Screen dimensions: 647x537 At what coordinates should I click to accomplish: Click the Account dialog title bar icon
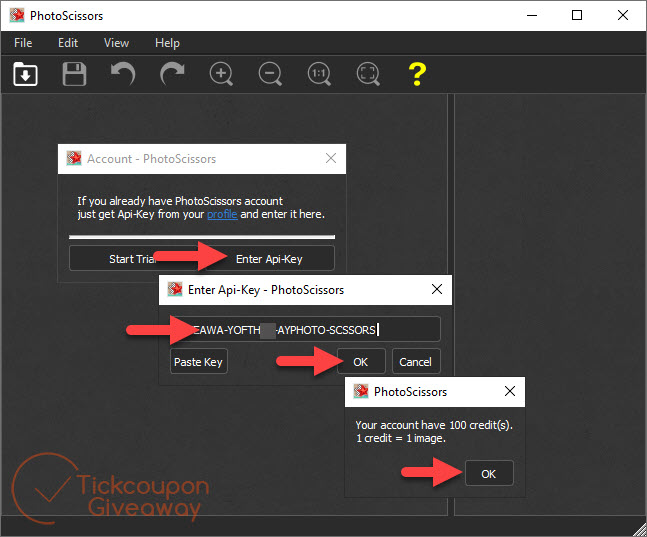(x=74, y=158)
